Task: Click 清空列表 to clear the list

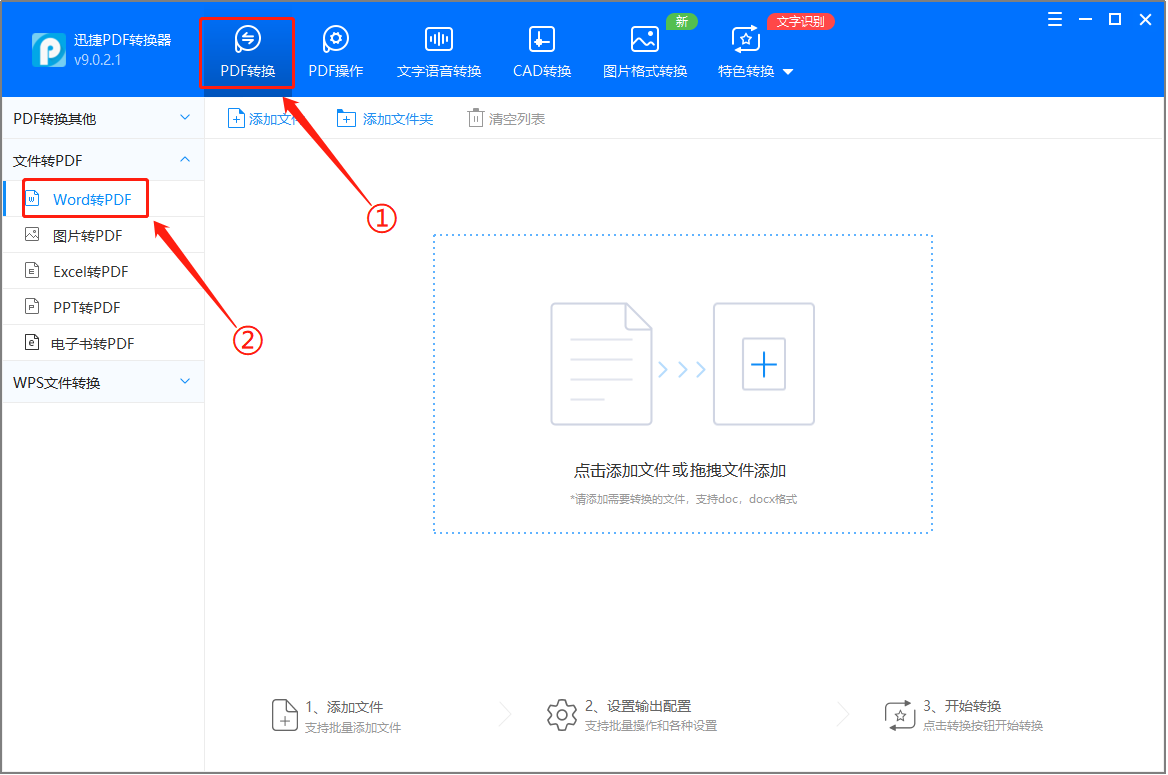Action: 507,118
